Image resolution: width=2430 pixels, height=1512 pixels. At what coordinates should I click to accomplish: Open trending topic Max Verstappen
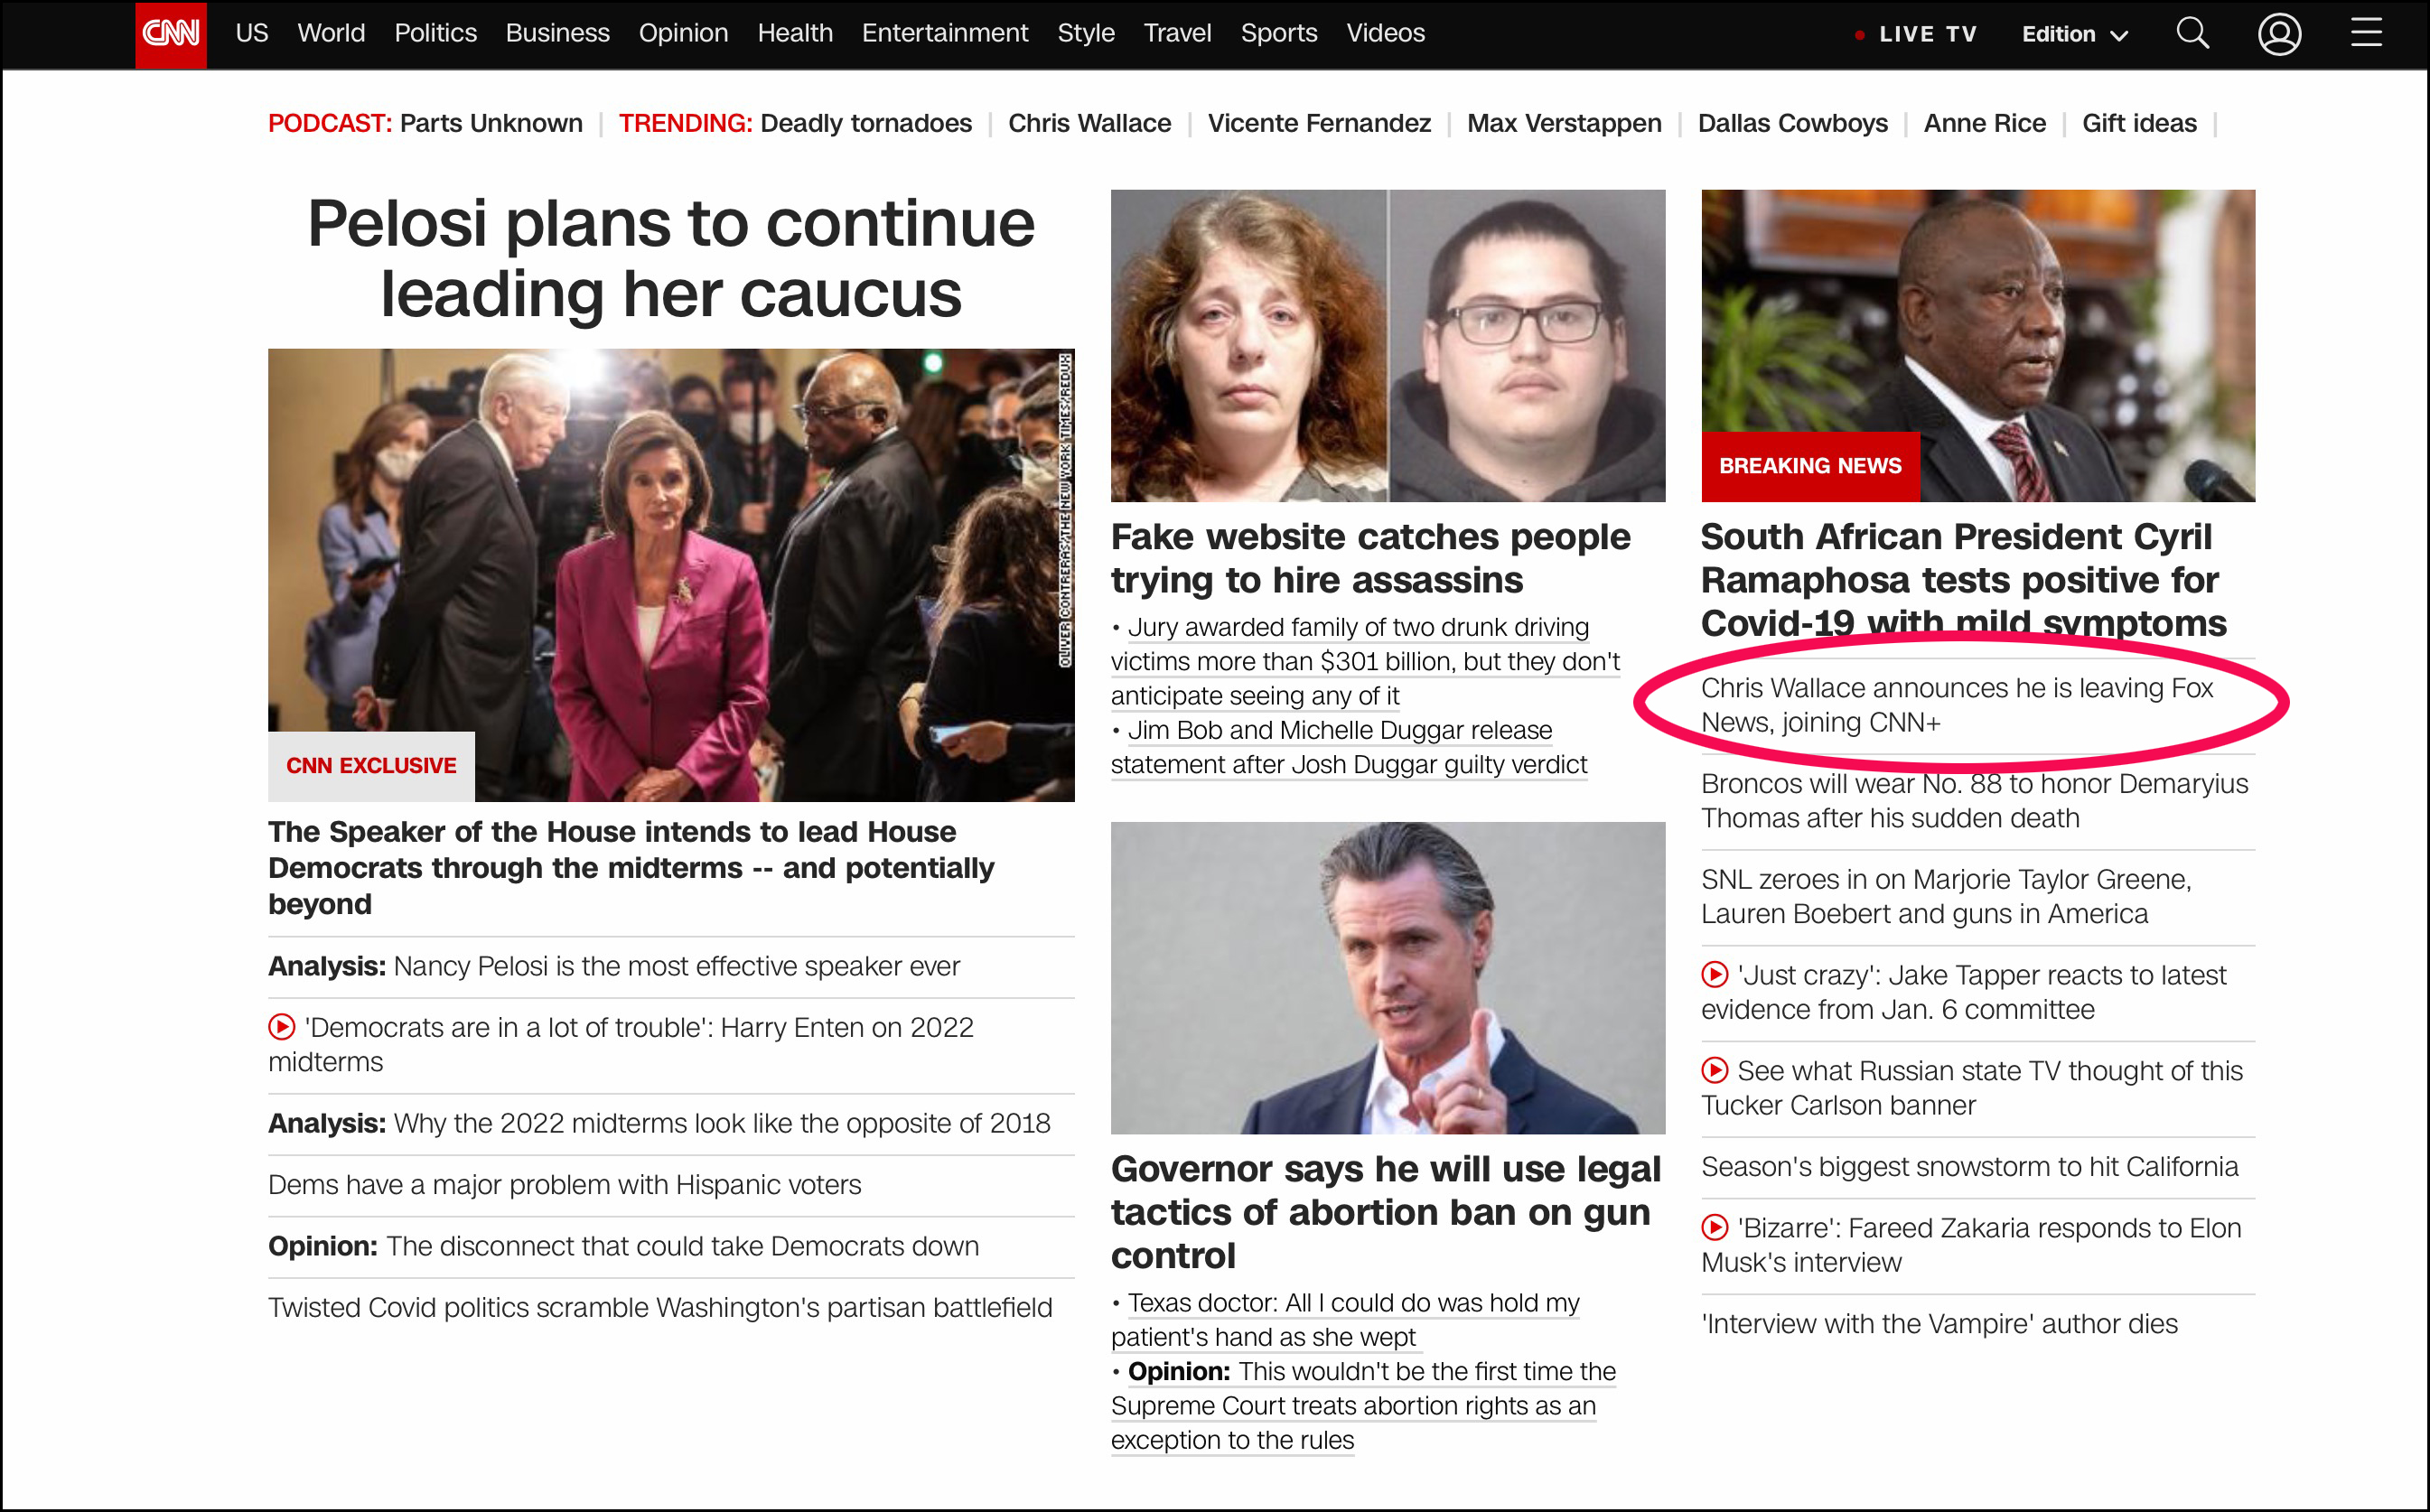pyautogui.click(x=1564, y=123)
